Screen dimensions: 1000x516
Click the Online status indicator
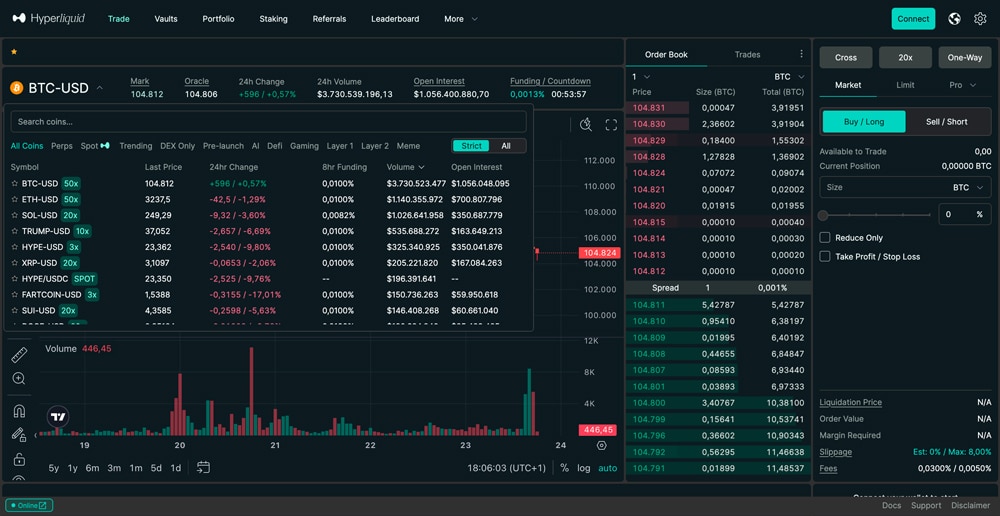point(31,506)
